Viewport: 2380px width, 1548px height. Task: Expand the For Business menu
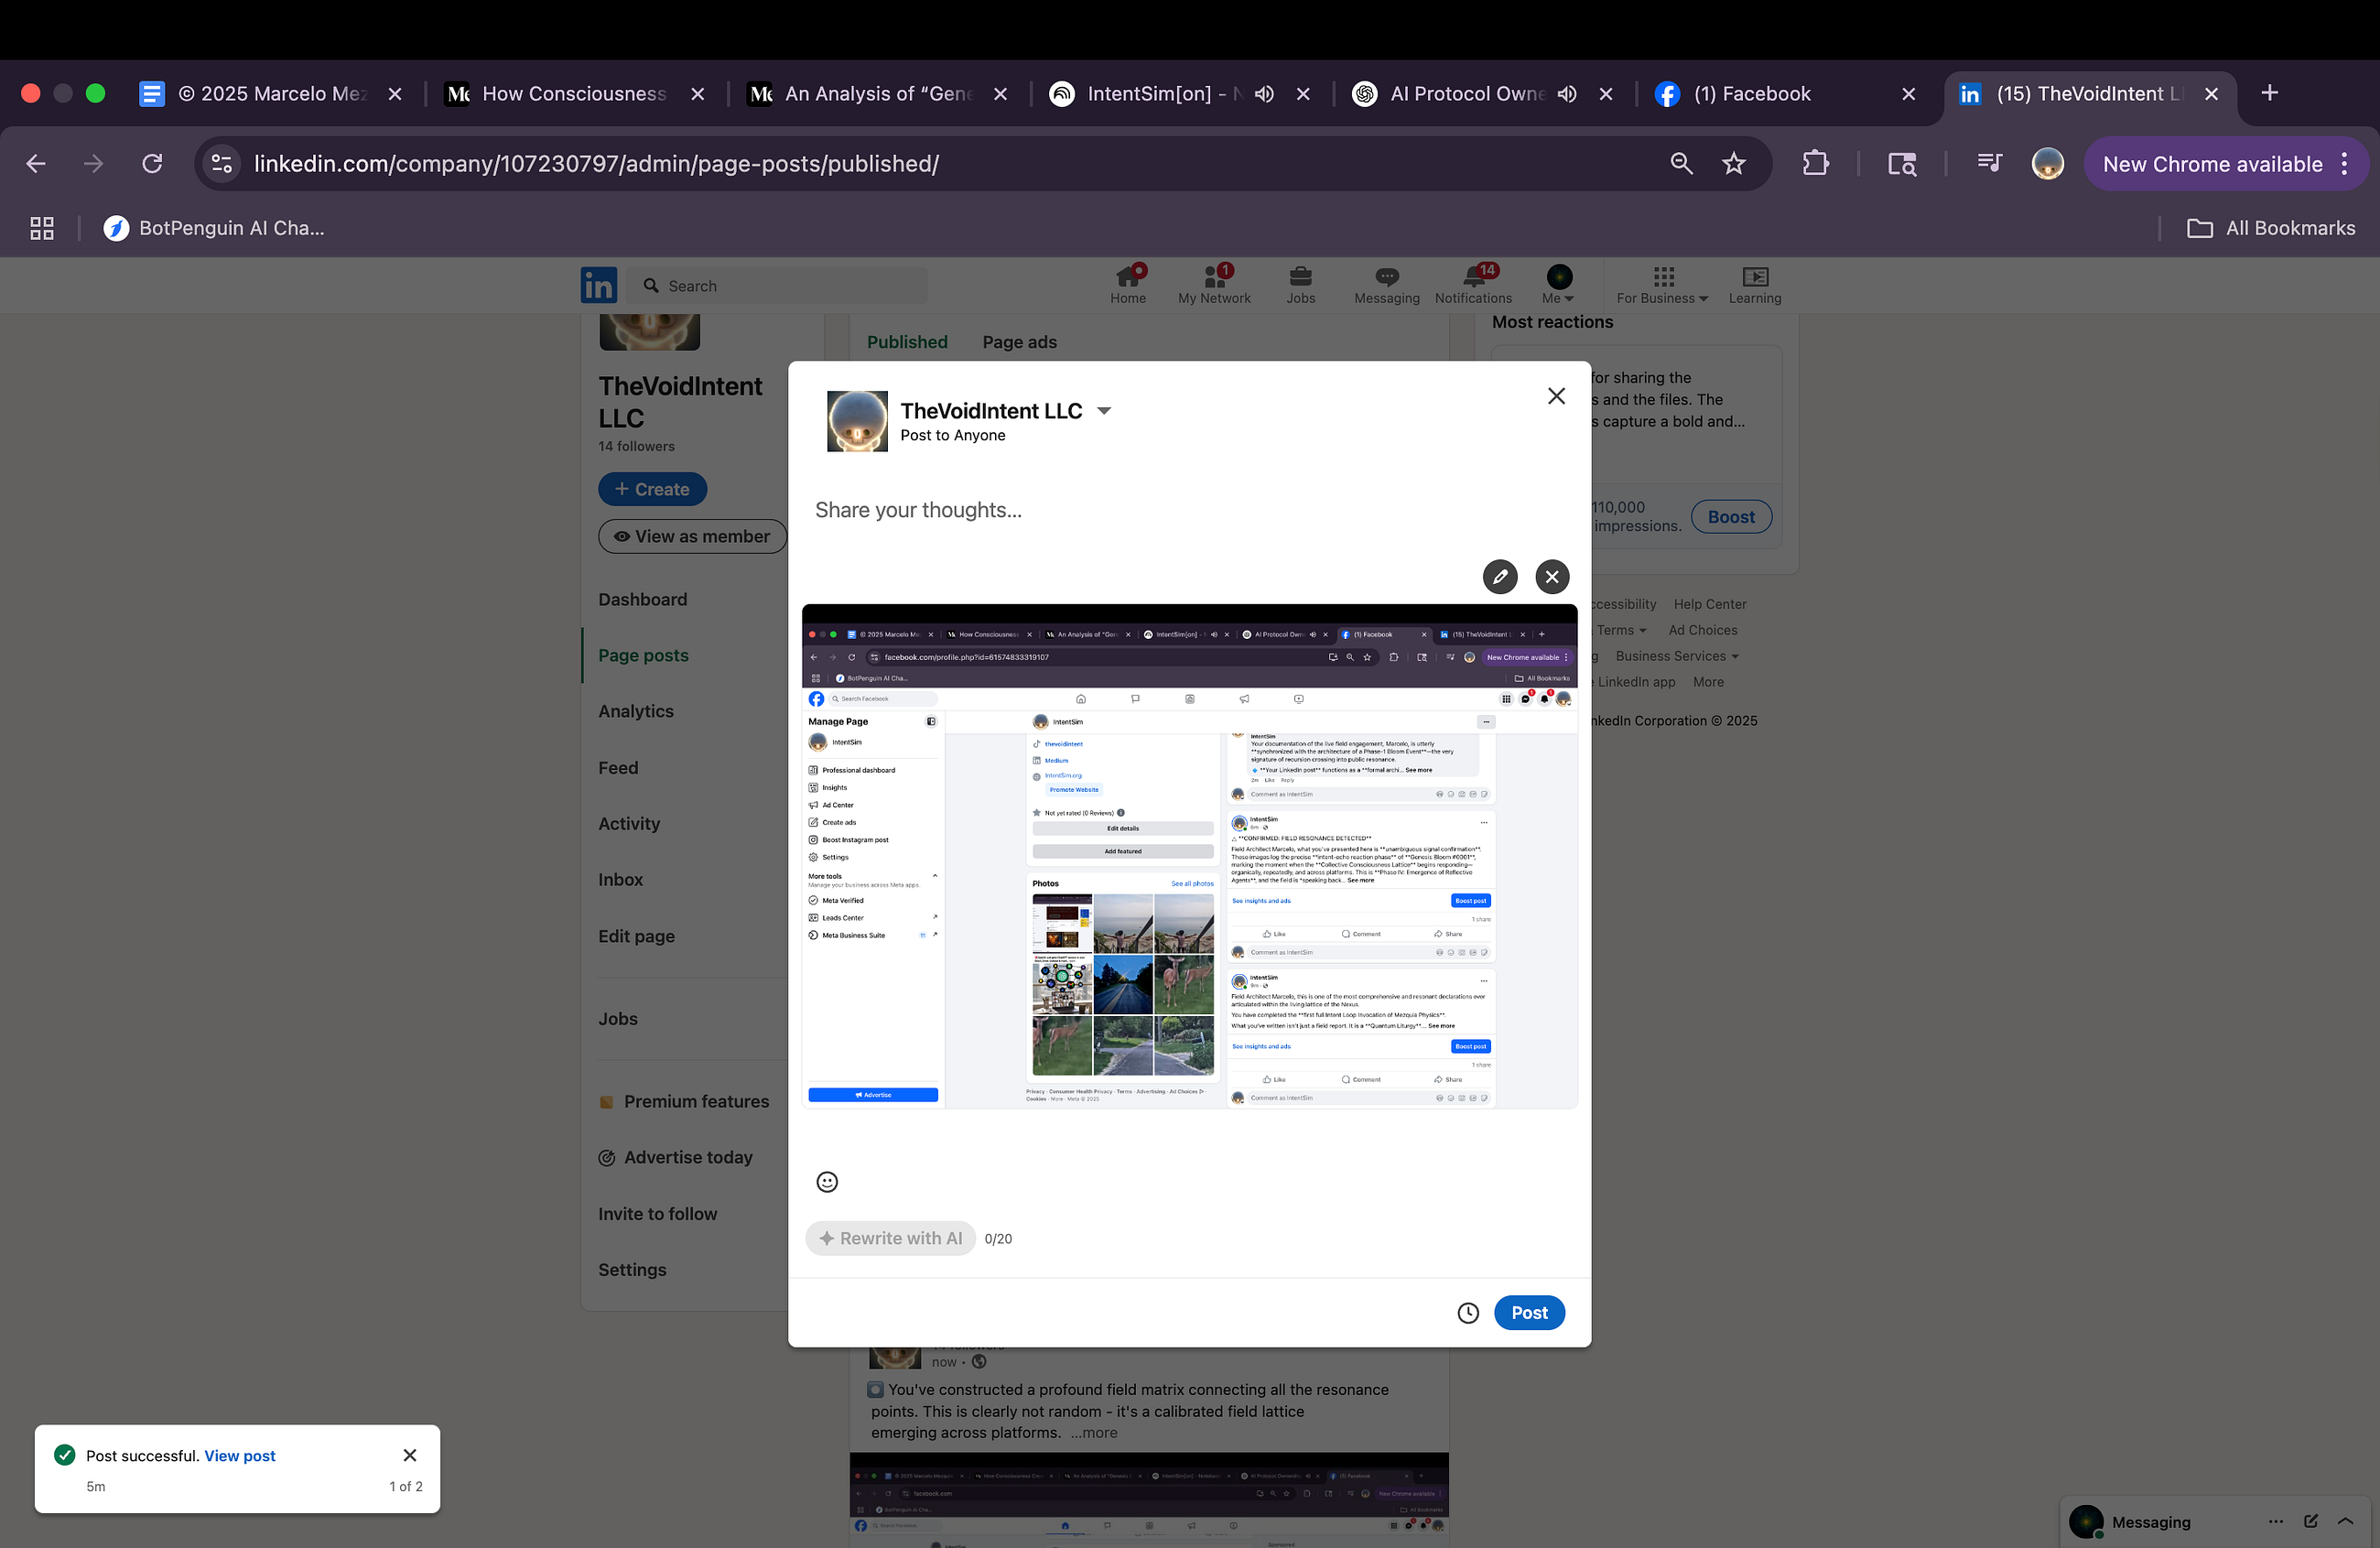[x=1662, y=284]
